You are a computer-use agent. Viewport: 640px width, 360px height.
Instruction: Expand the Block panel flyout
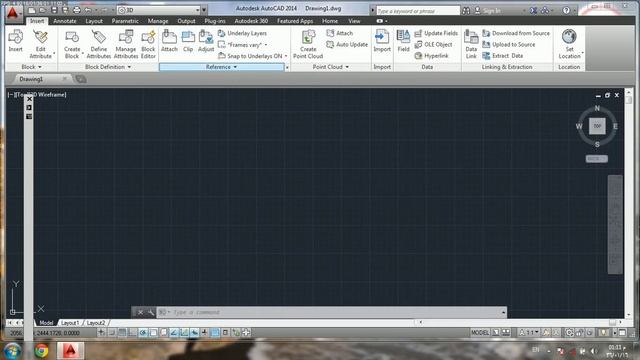(31, 67)
